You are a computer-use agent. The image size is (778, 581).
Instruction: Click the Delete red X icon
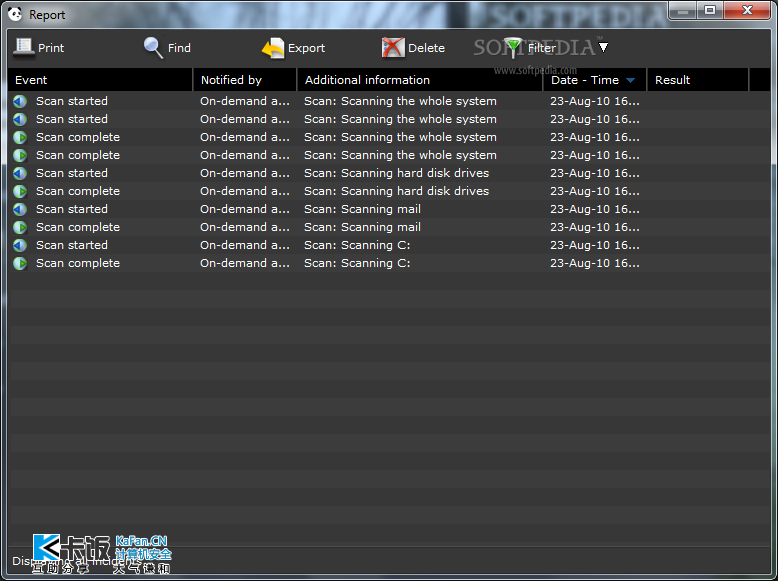coord(393,48)
